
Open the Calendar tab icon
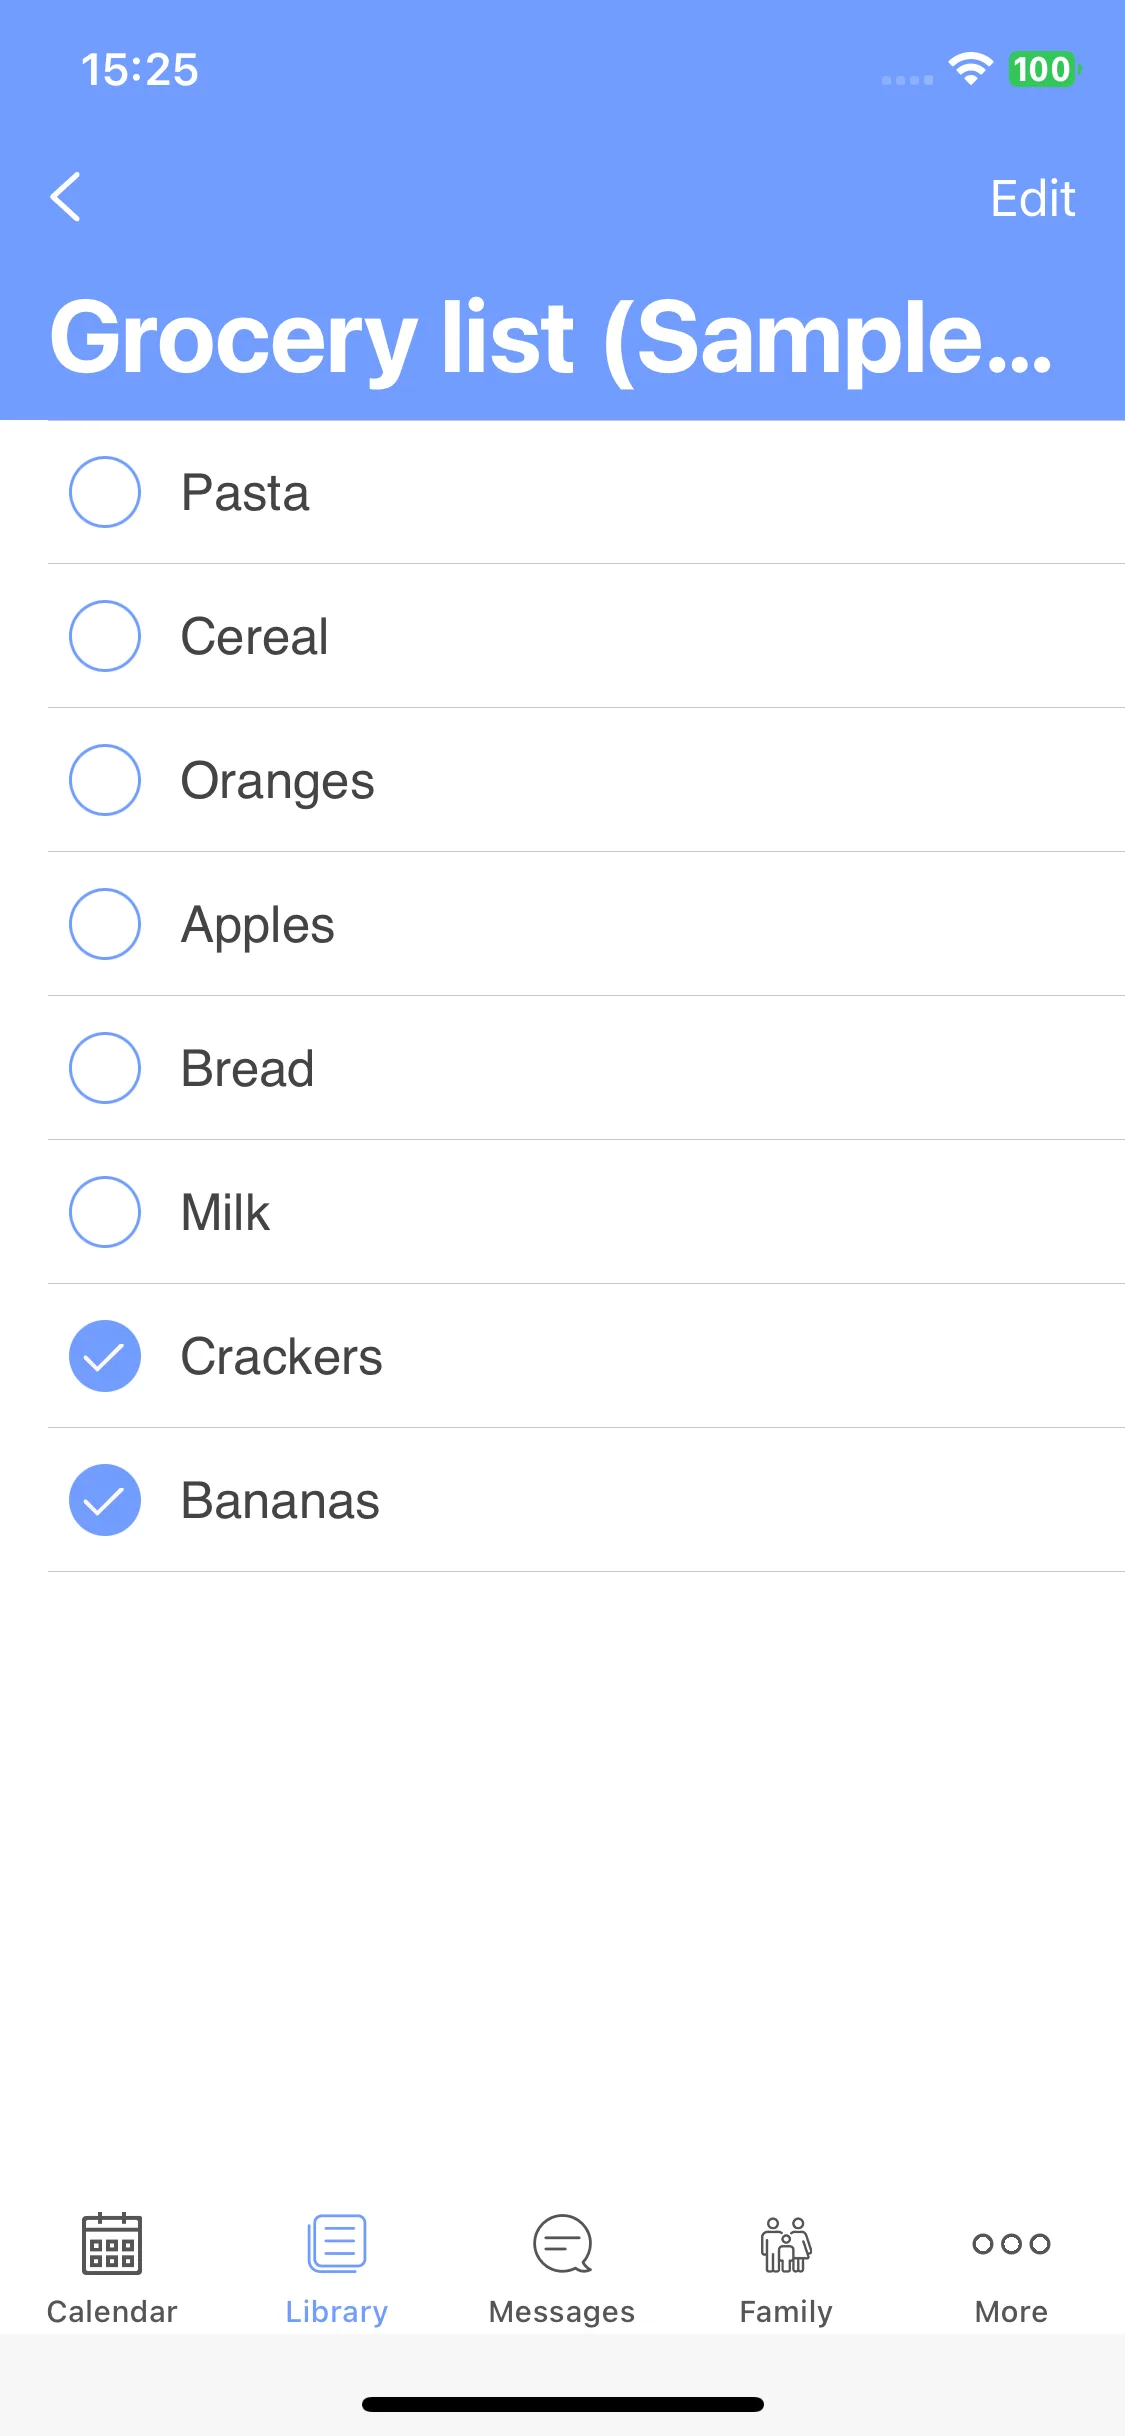click(112, 2244)
